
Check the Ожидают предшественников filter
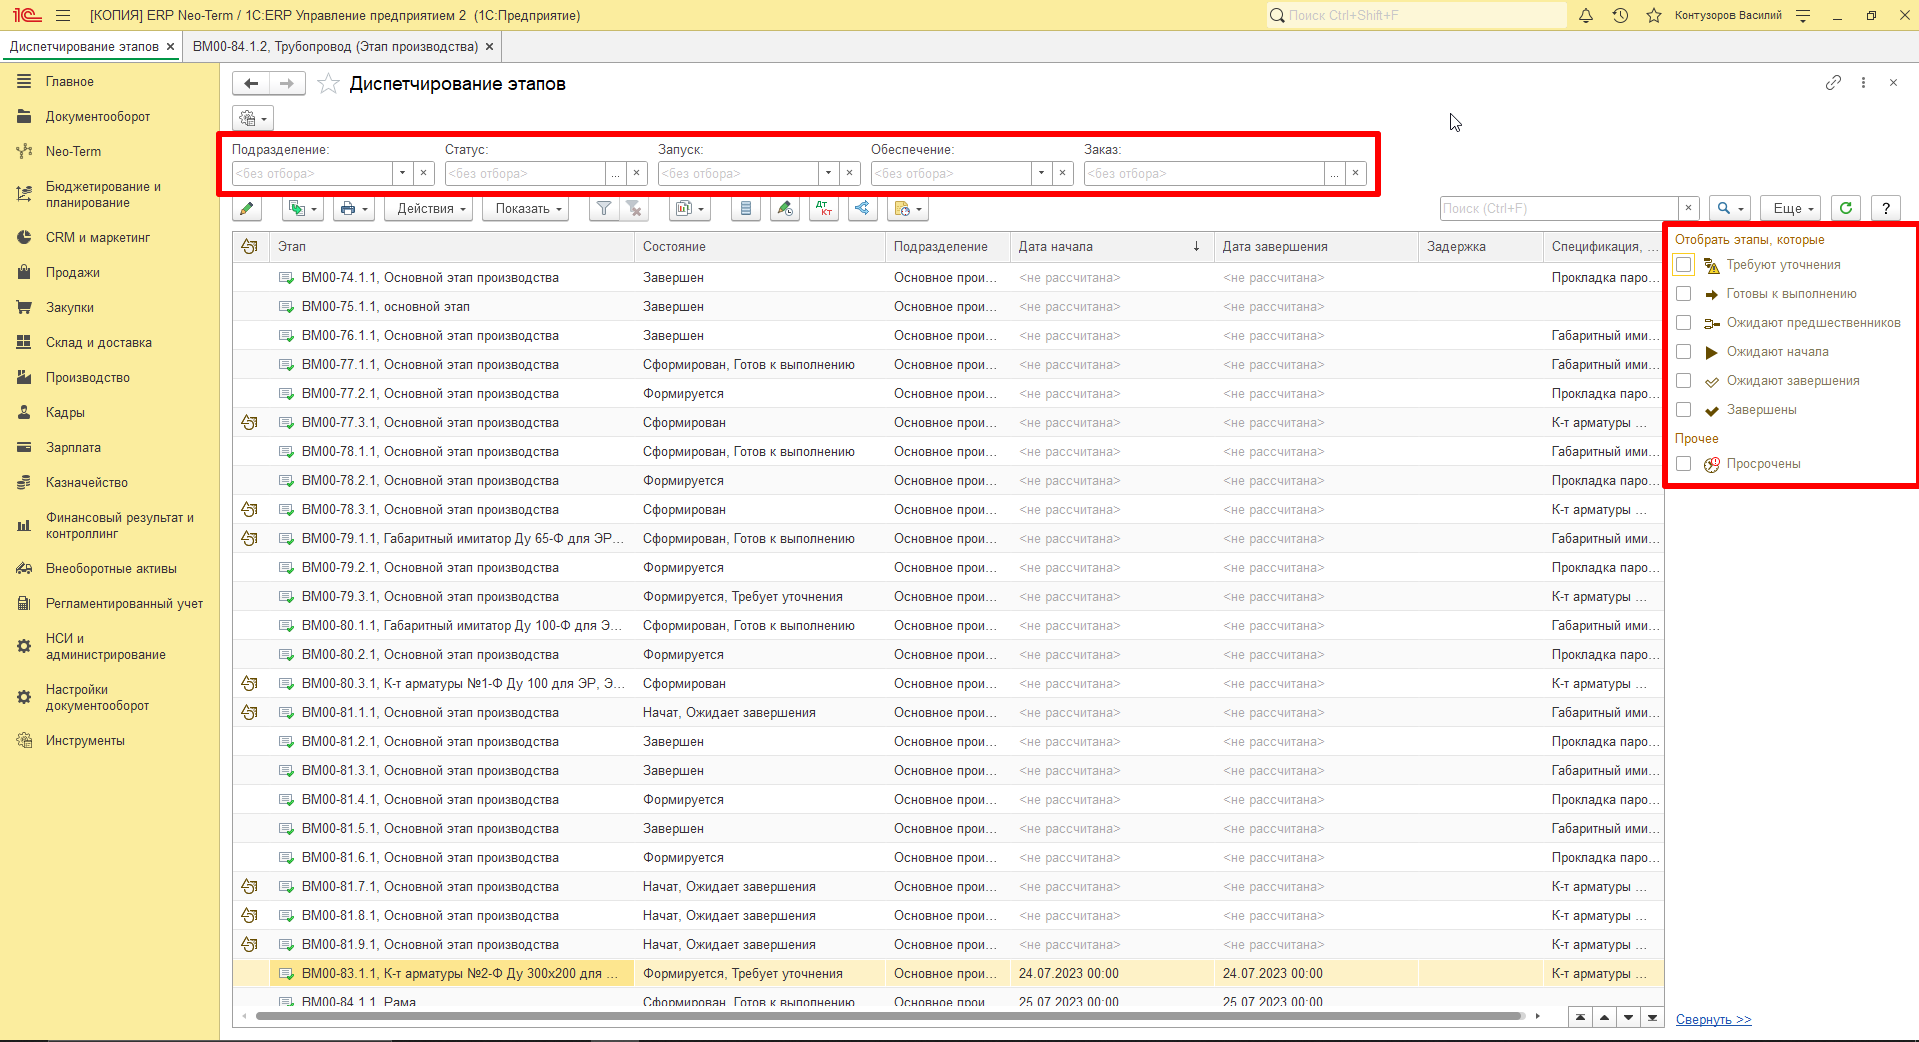(1684, 323)
